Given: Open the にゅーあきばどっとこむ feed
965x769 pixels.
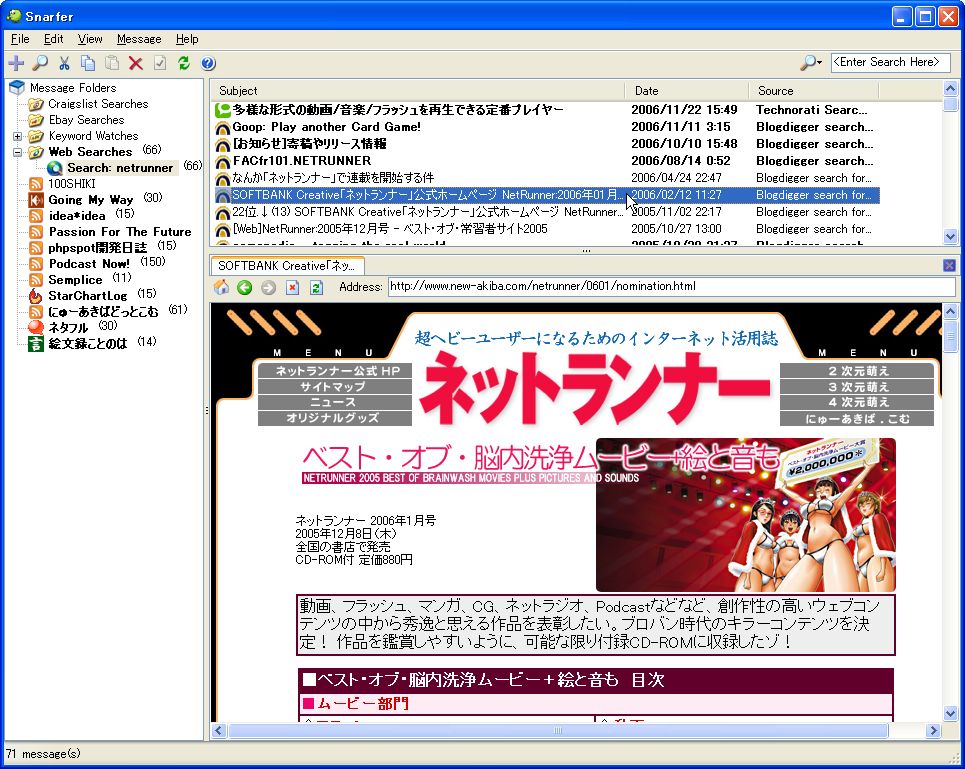Looking at the screenshot, I should point(103,312).
